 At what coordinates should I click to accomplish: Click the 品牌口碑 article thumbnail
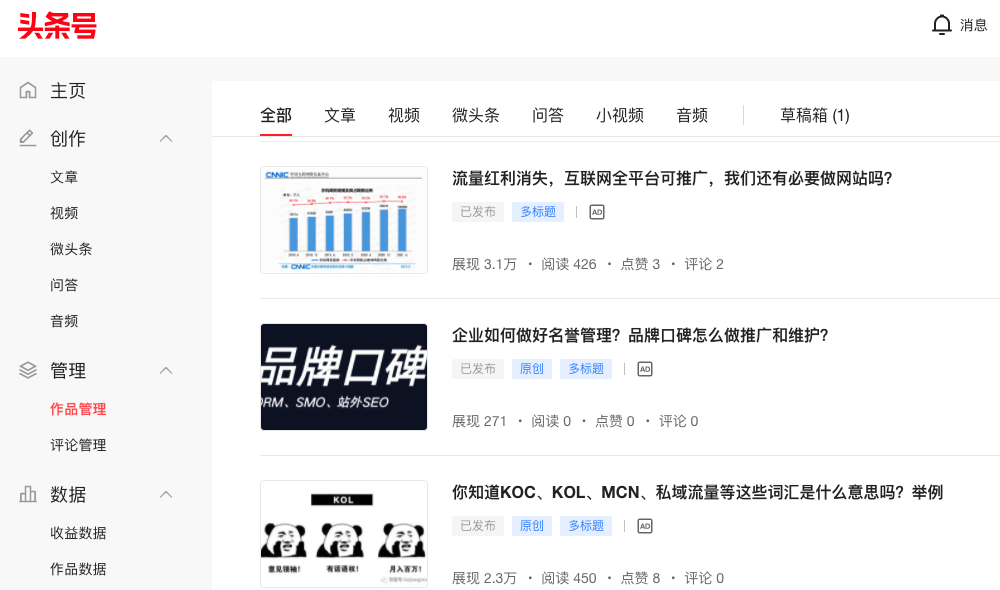point(343,377)
